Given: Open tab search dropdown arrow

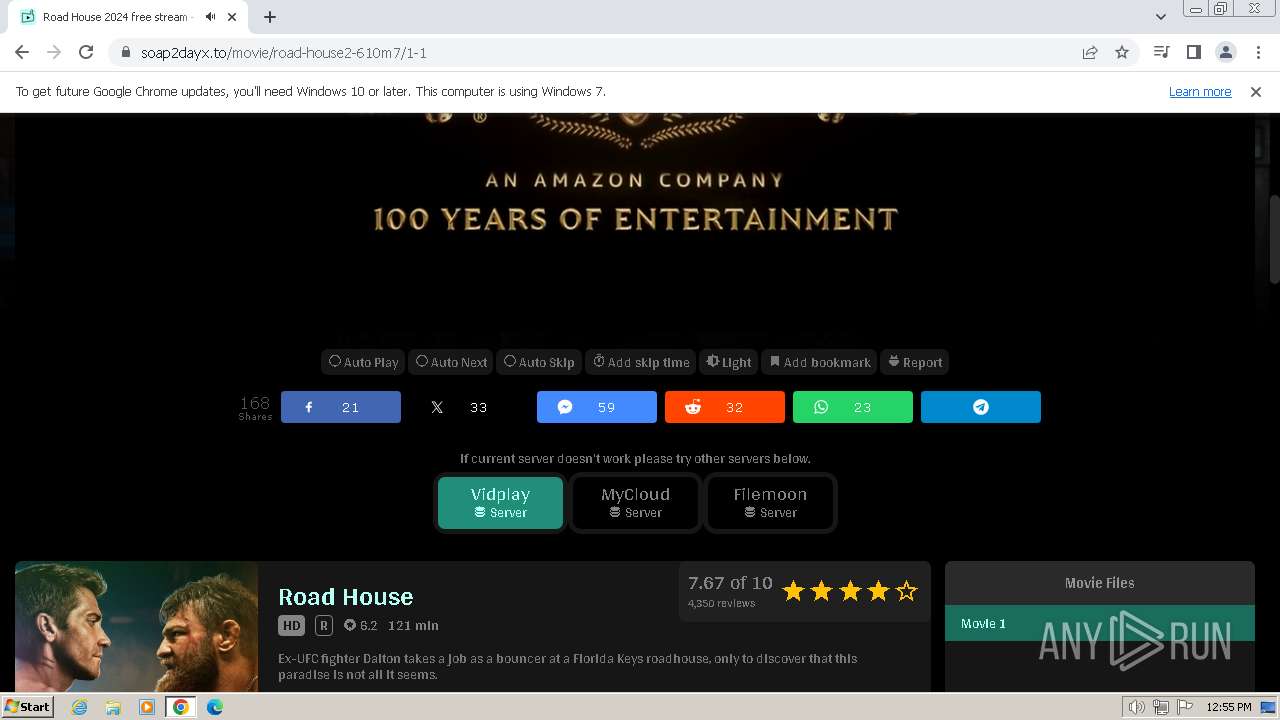Looking at the screenshot, I should 1160,17.
